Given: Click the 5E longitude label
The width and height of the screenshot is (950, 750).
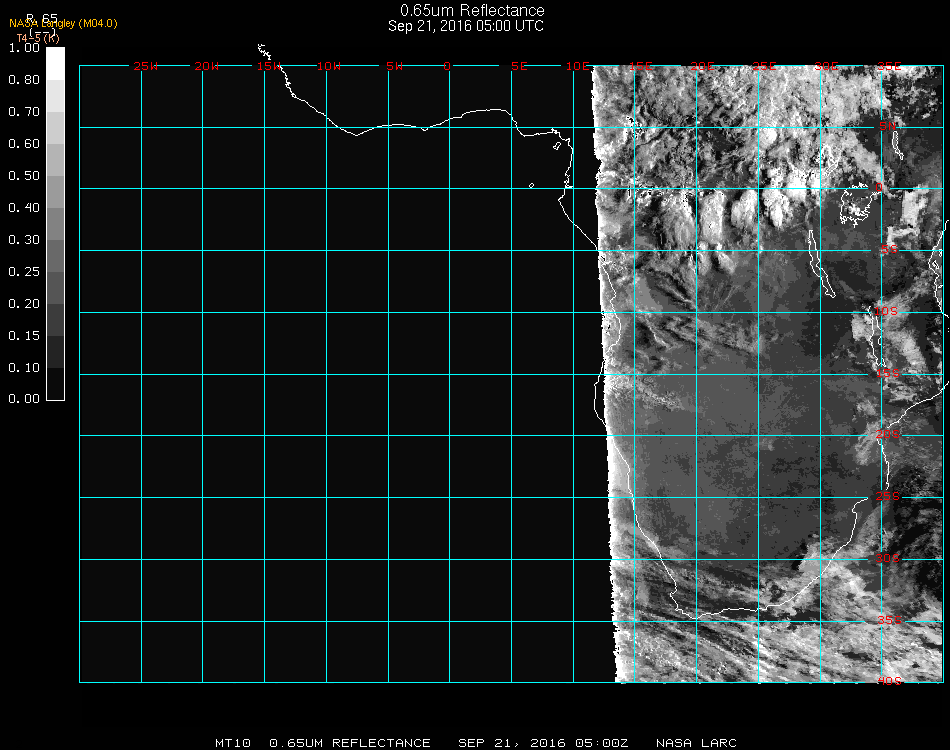Looking at the screenshot, I should (x=519, y=67).
